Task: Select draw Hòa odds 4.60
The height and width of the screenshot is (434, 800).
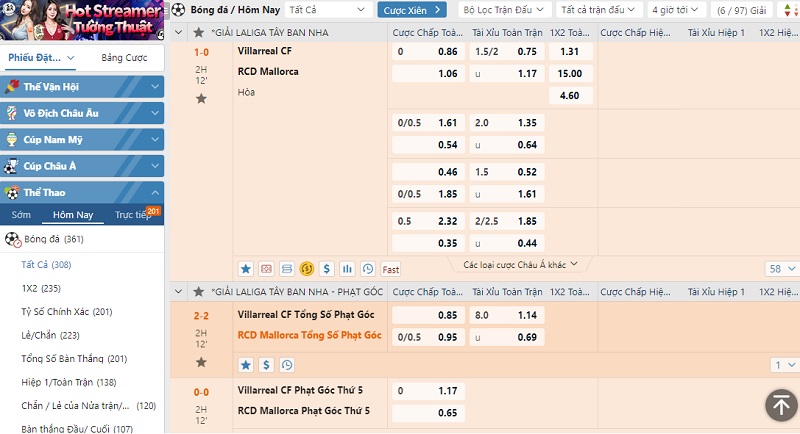Action: (x=570, y=95)
